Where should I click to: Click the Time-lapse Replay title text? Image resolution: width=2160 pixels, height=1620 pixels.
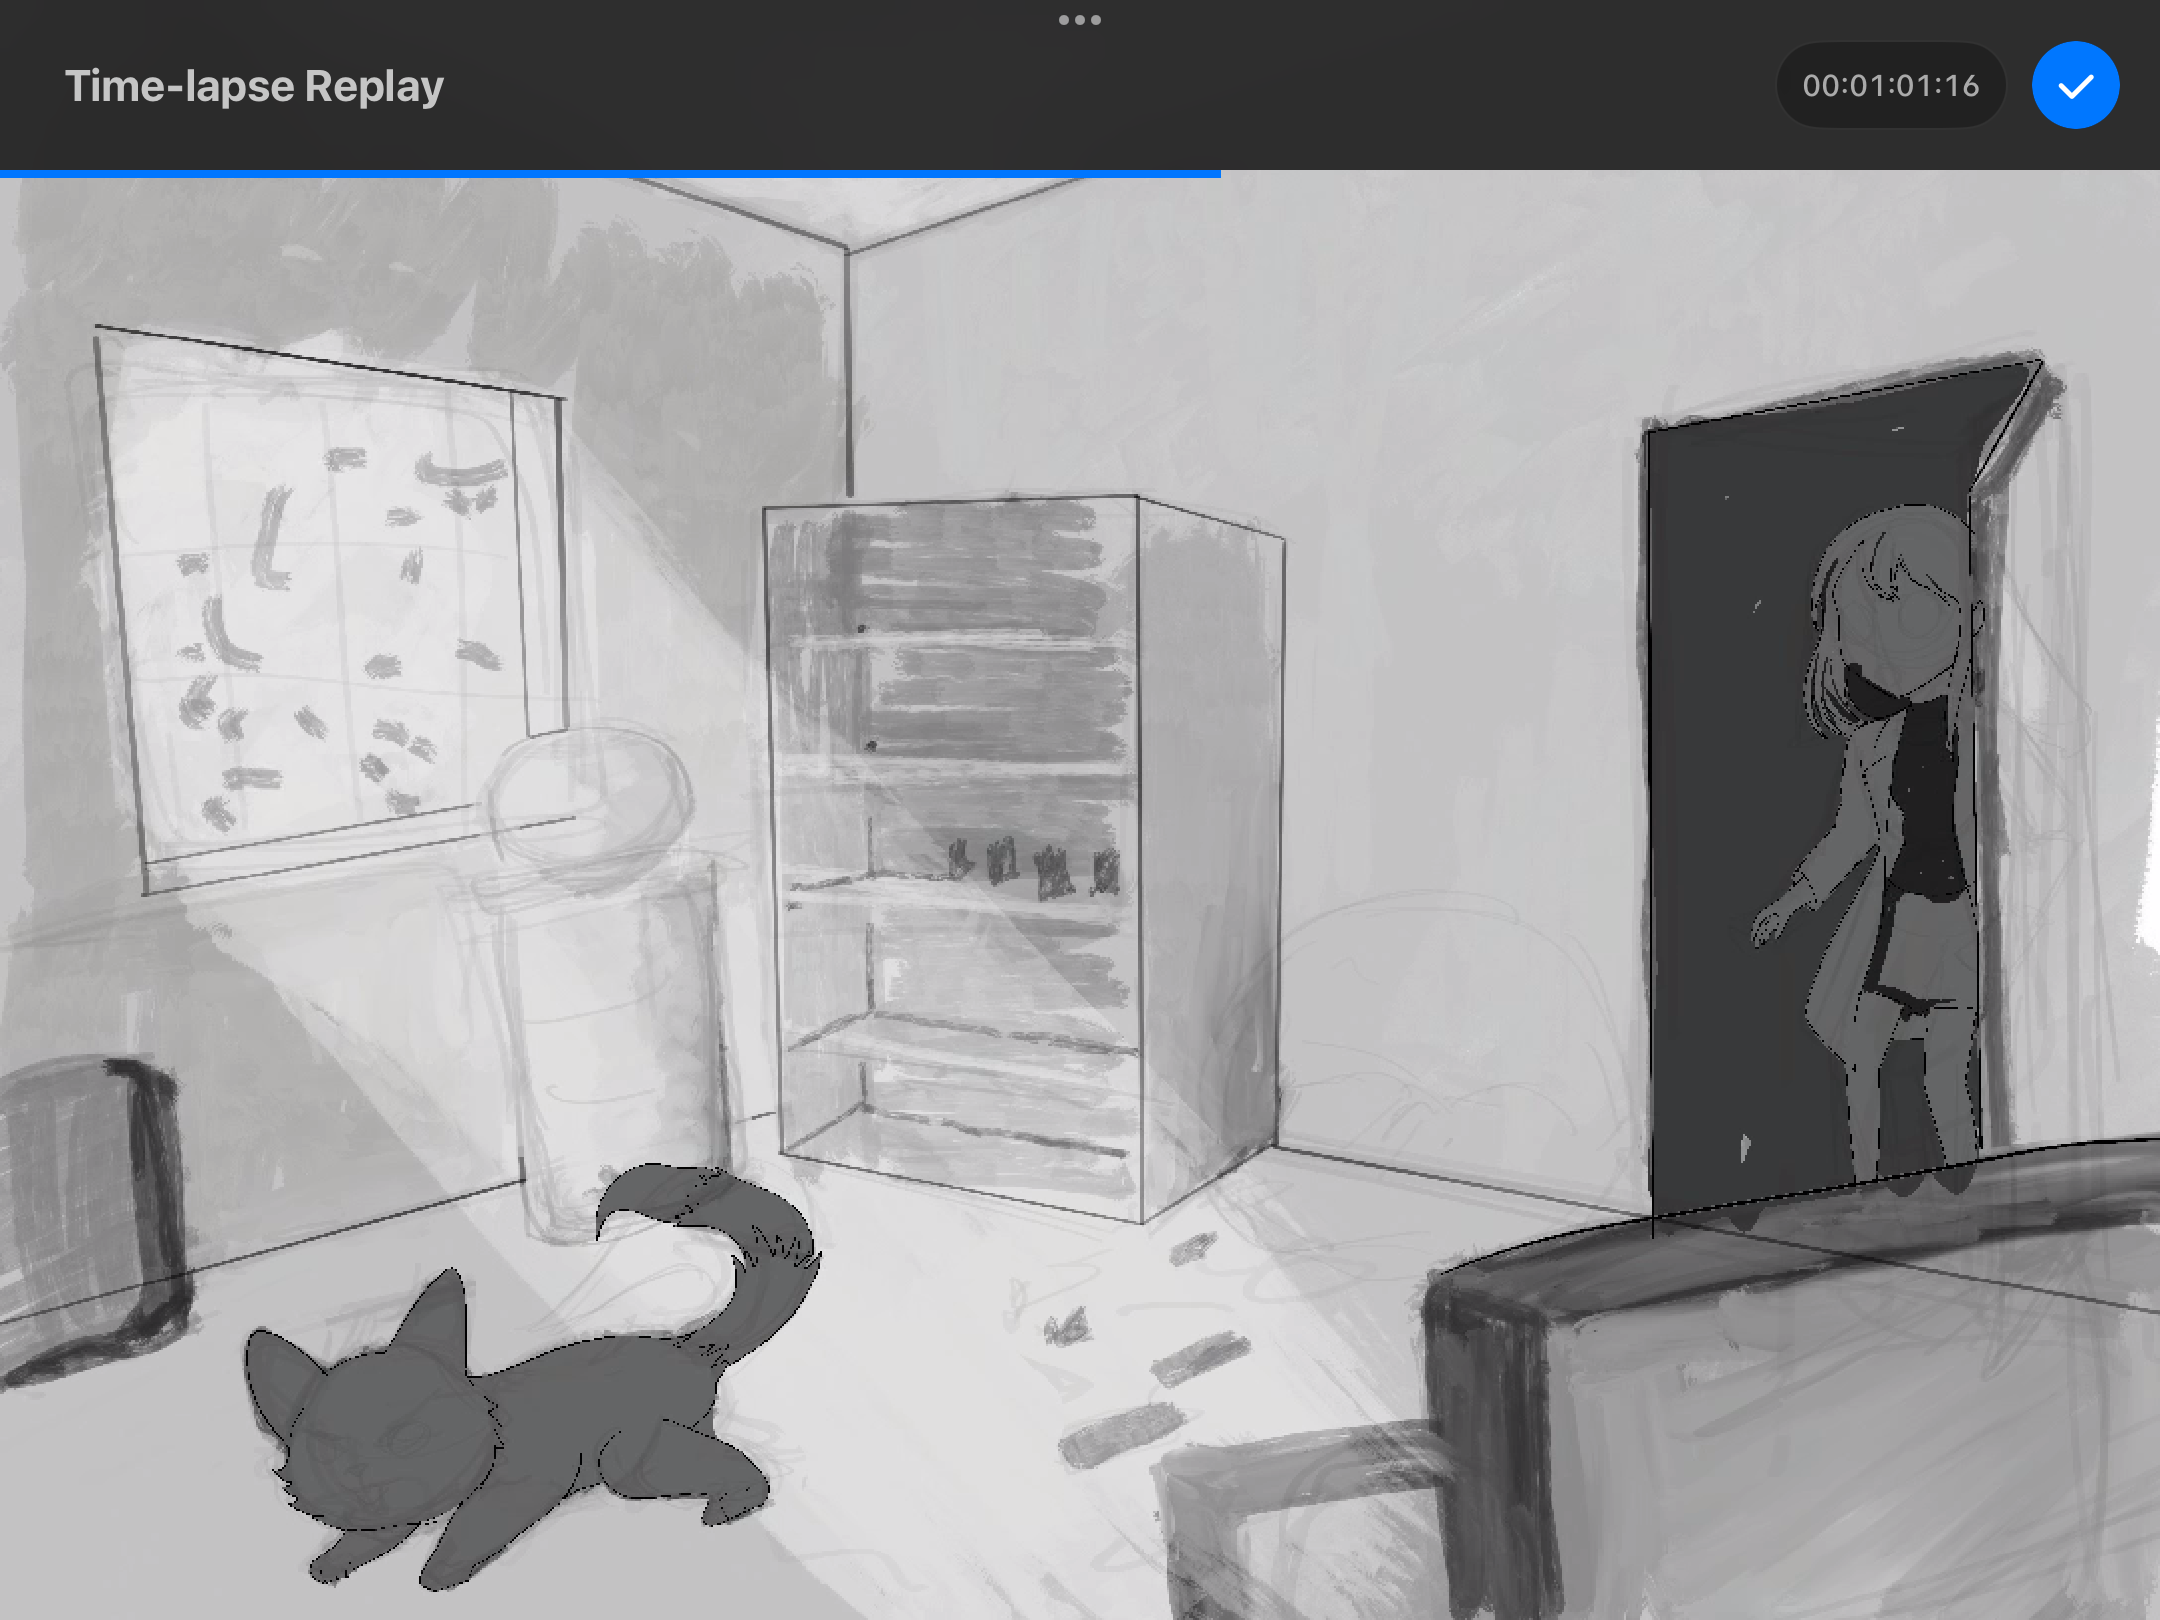pos(254,86)
